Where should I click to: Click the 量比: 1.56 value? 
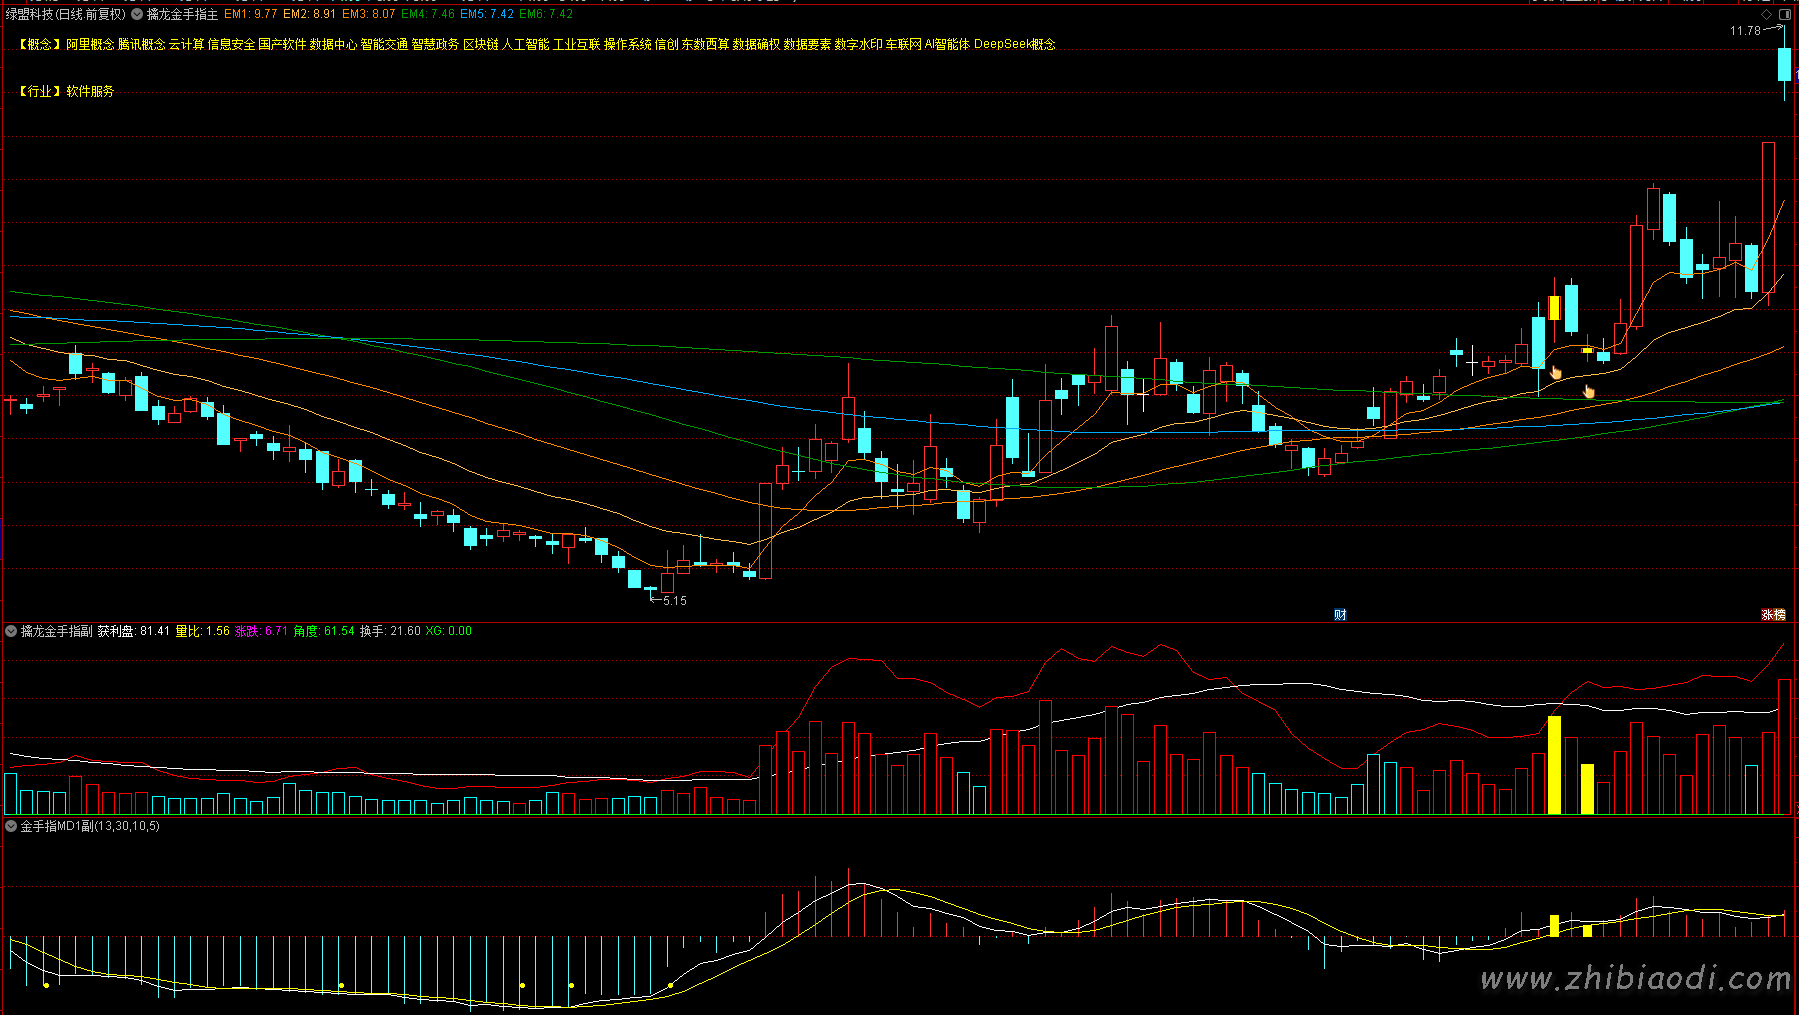(x=202, y=631)
